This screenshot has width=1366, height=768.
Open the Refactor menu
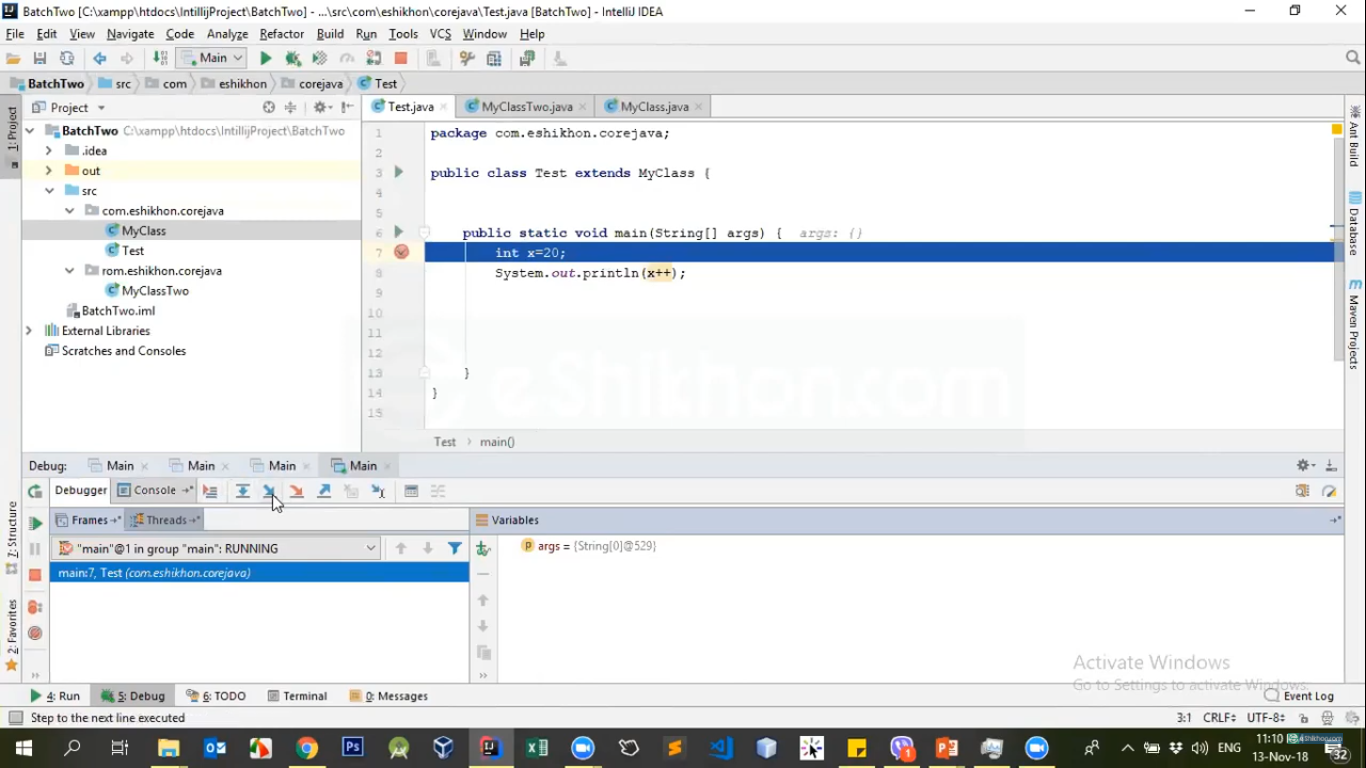[x=281, y=34]
